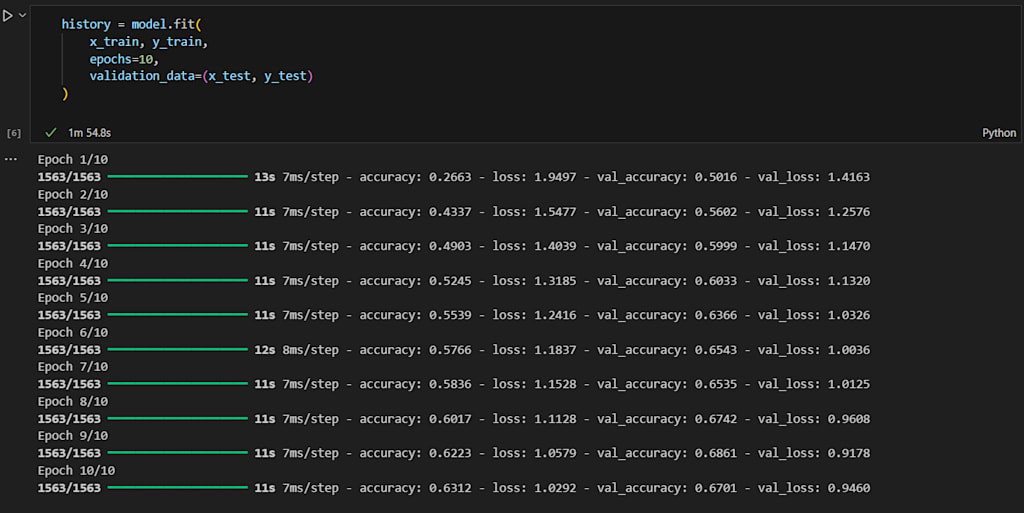Change cell language mode labeled Python

[999, 132]
